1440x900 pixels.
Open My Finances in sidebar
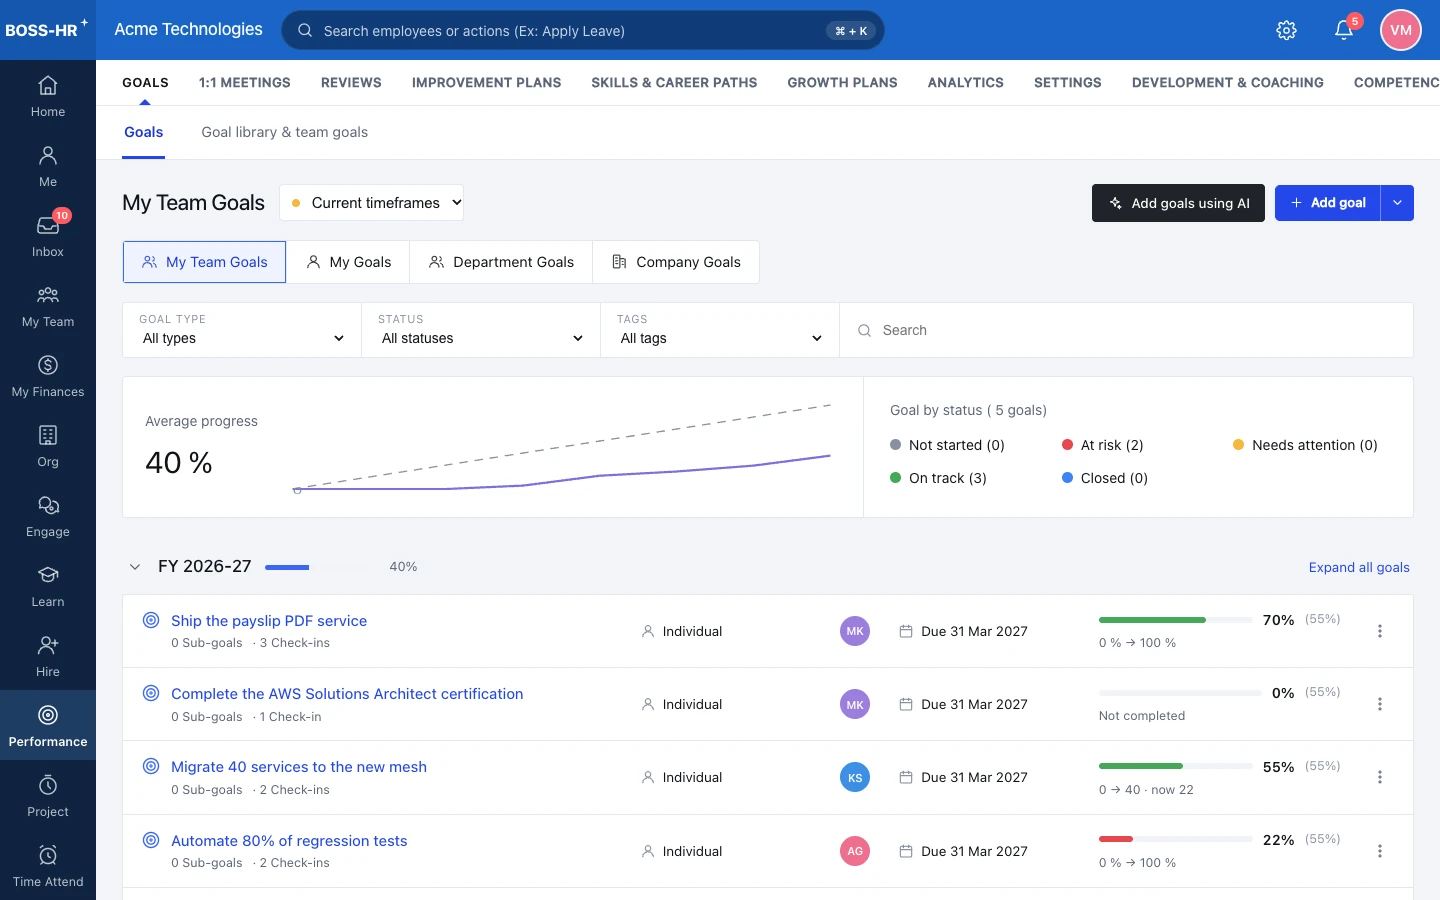pyautogui.click(x=48, y=376)
